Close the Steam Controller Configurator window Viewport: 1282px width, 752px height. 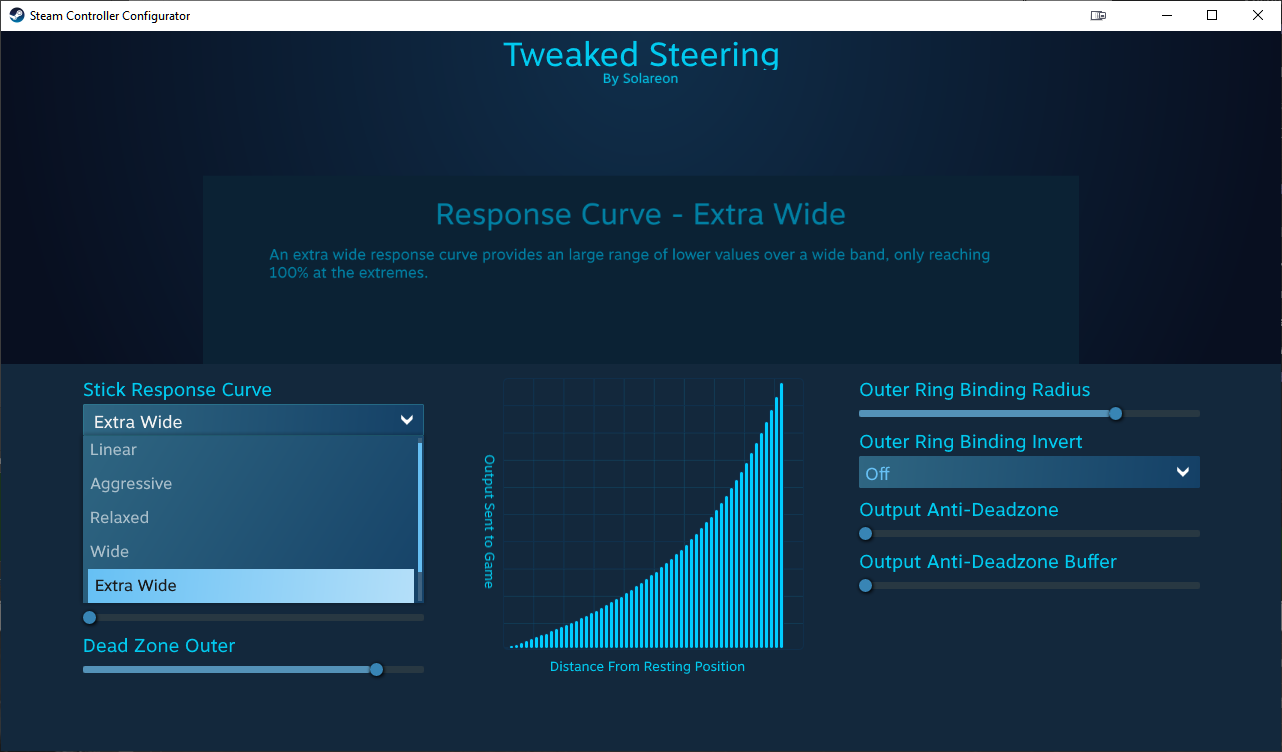(x=1258, y=15)
